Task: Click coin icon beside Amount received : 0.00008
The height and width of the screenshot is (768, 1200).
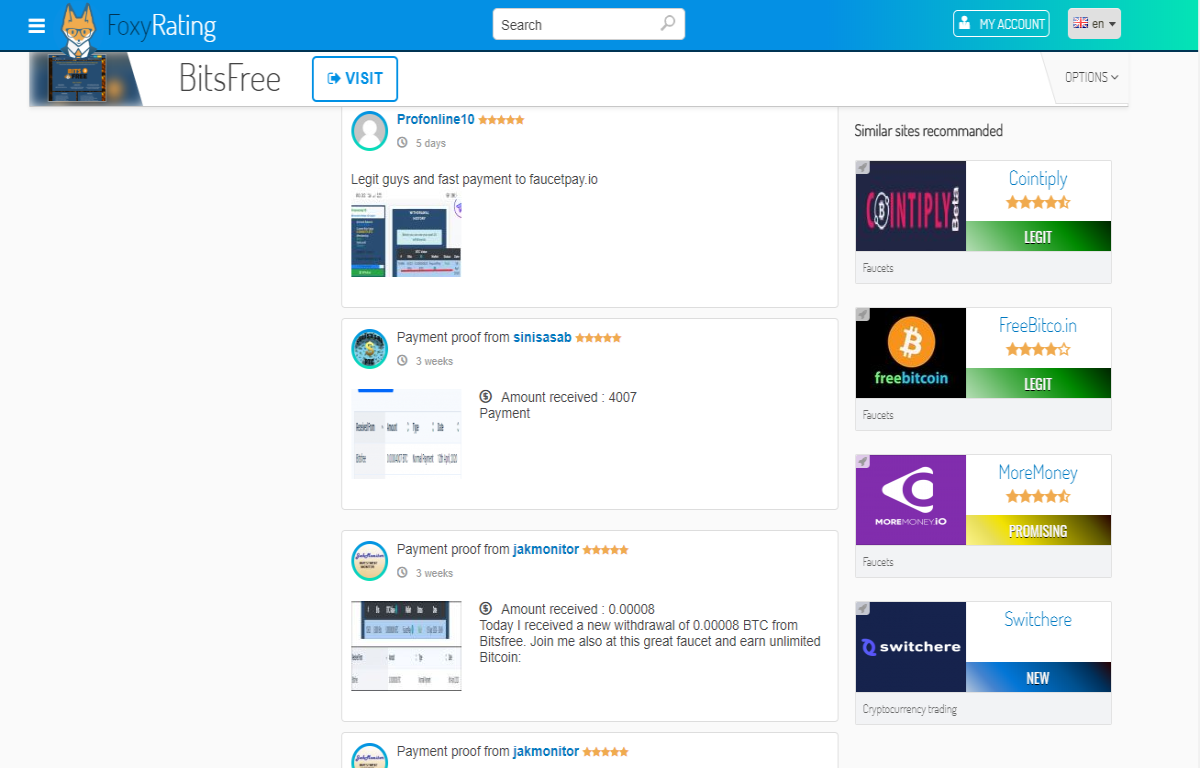Action: [x=486, y=609]
